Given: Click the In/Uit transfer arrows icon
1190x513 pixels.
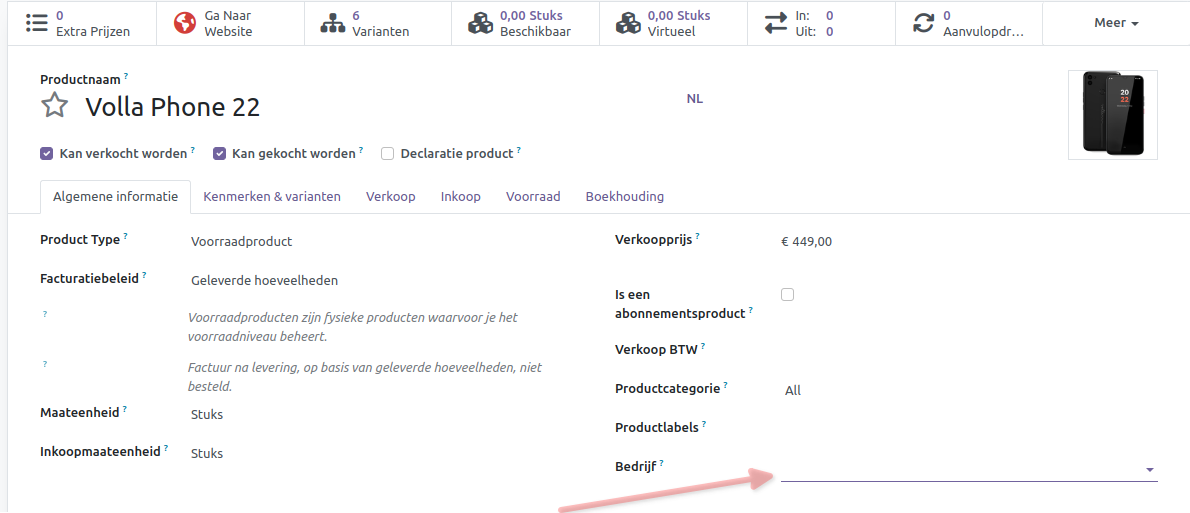Looking at the screenshot, I should click(775, 23).
